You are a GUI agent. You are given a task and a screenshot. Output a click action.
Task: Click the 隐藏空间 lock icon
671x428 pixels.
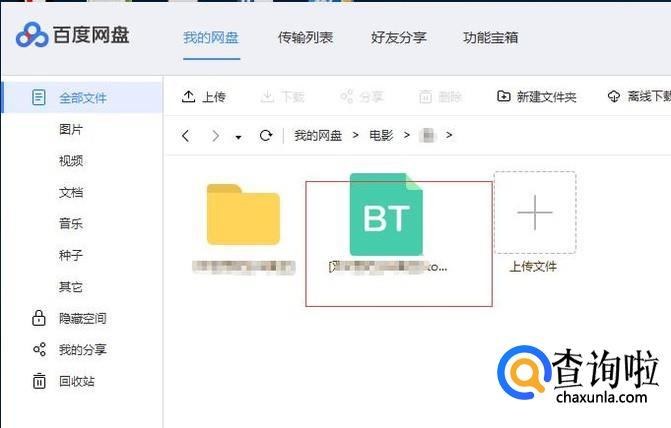coord(39,318)
